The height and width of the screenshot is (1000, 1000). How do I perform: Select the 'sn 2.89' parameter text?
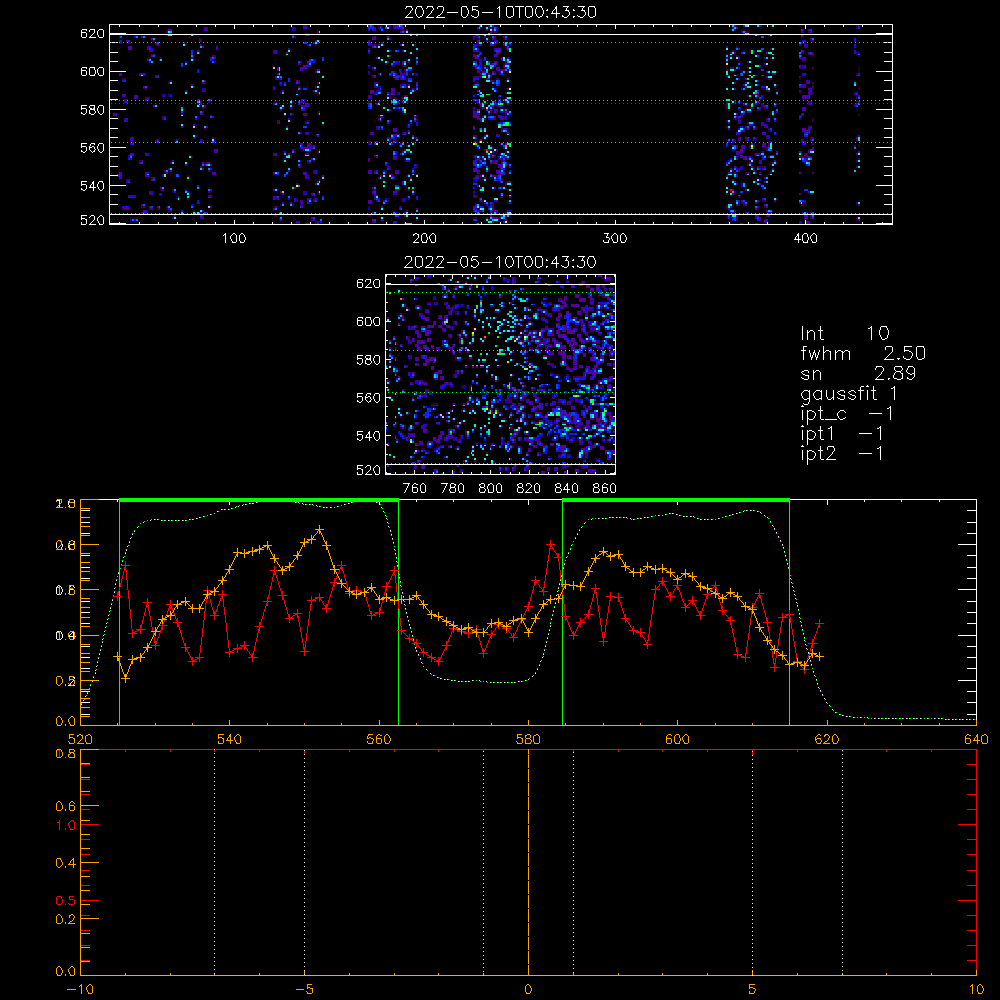858,373
